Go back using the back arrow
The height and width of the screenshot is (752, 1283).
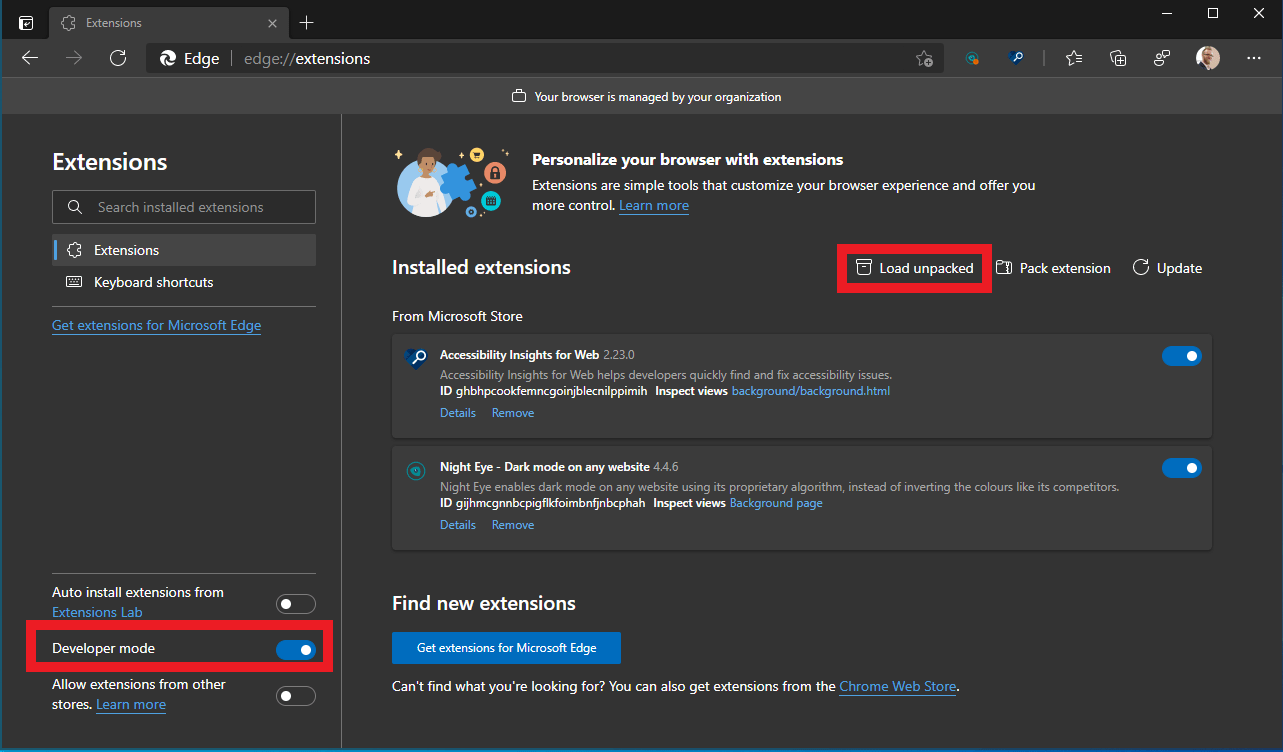(x=30, y=58)
